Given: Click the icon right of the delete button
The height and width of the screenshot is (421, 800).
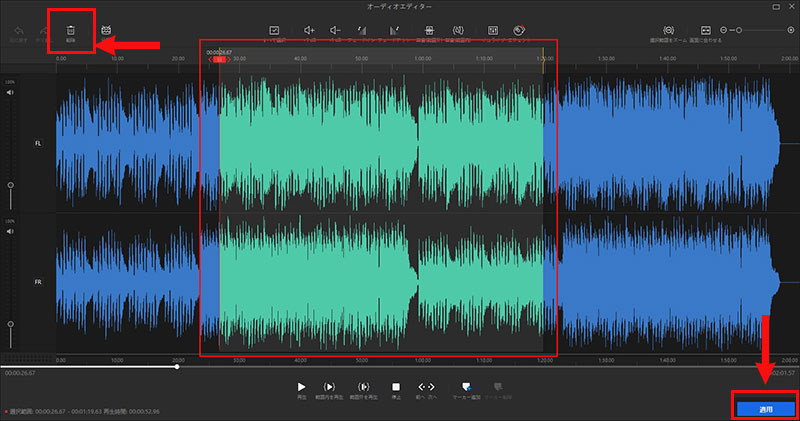Looking at the screenshot, I should pos(106,32).
